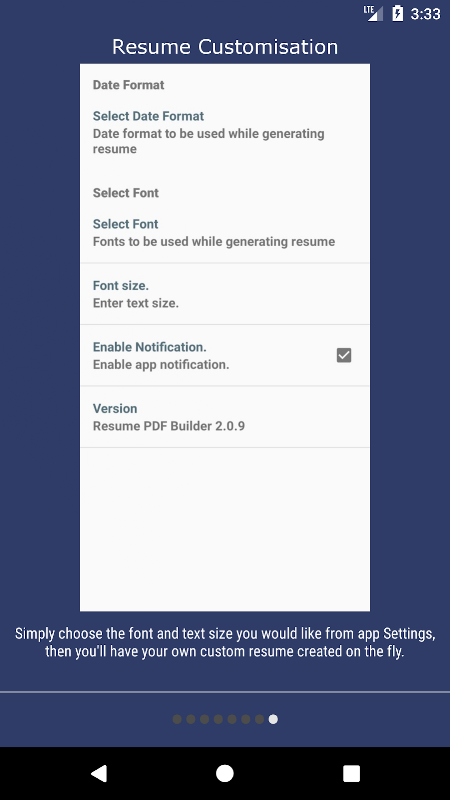The height and width of the screenshot is (800, 450).
Task: Tap the LTE signal strength icon
Action: pos(373,13)
